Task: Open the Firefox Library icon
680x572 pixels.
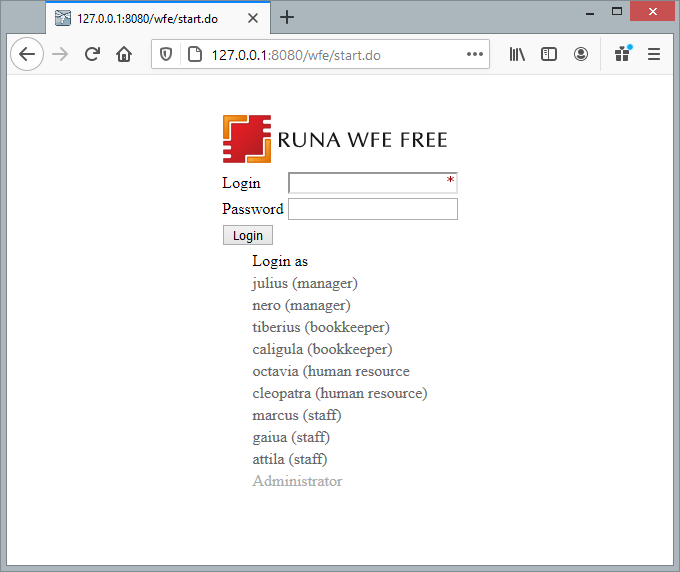Action: [x=517, y=55]
